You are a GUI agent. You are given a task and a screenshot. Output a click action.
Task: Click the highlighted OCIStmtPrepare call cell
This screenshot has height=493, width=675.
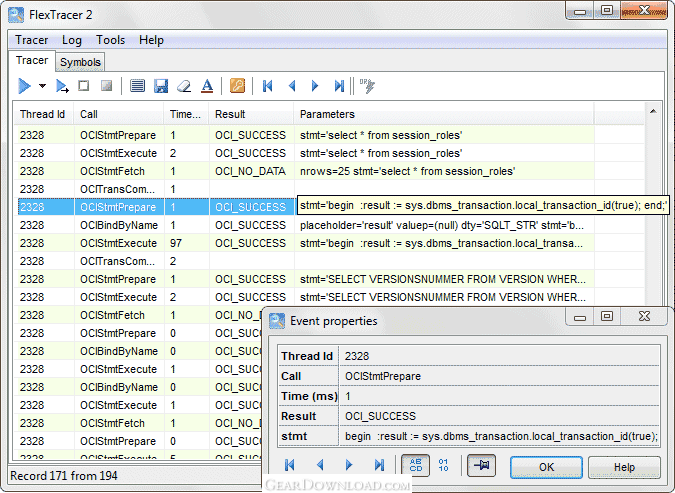(x=118, y=207)
